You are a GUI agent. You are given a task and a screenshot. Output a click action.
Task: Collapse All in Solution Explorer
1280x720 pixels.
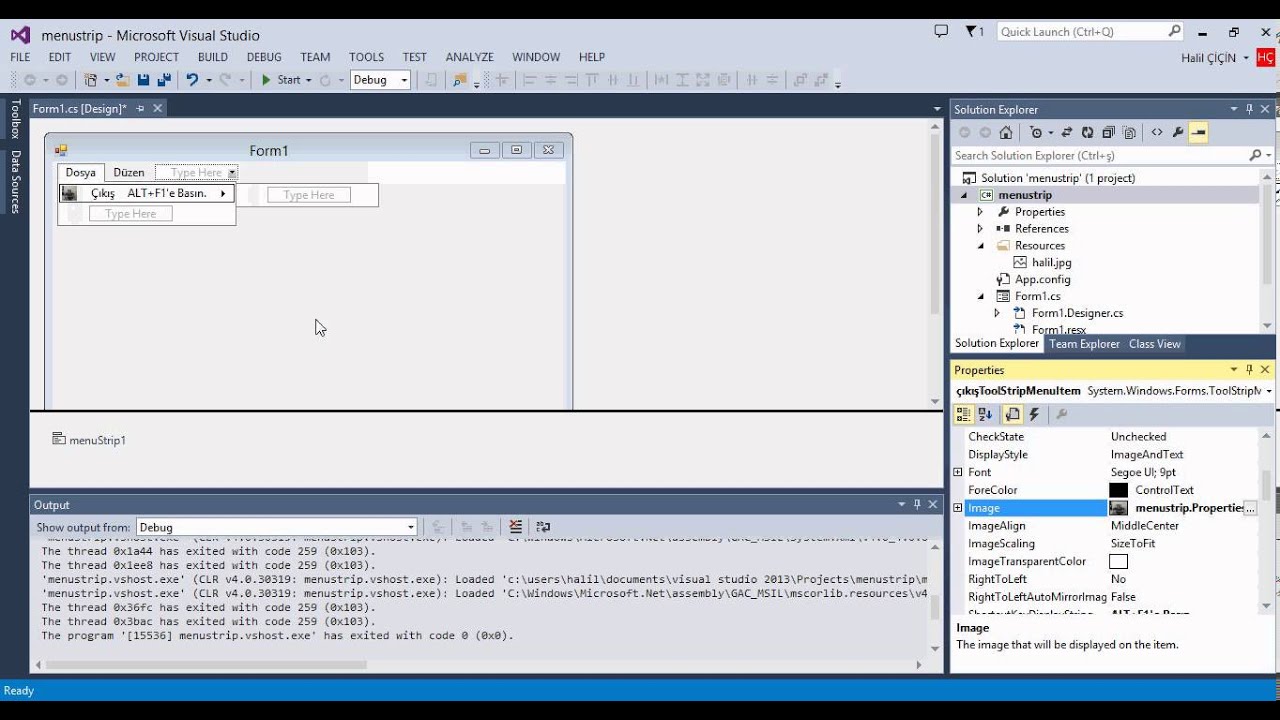point(1108,132)
